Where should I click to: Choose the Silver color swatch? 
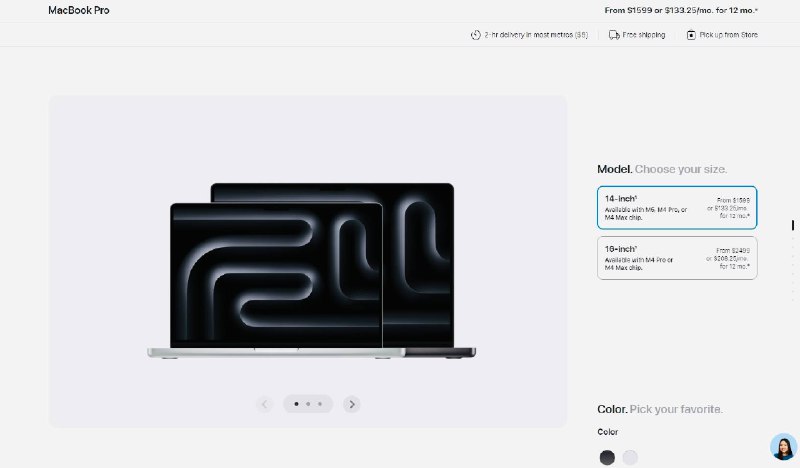[630, 457]
